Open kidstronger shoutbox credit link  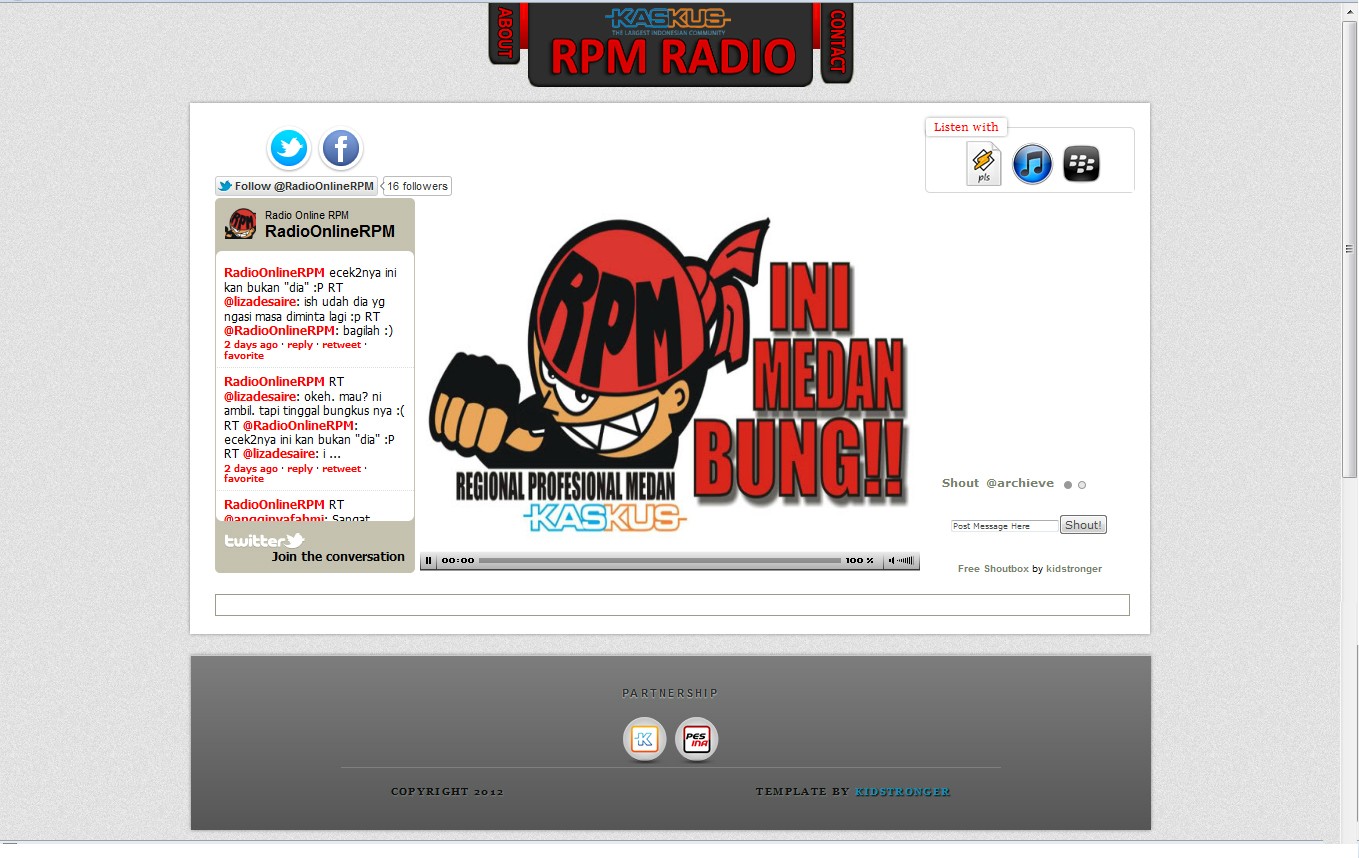1074,569
